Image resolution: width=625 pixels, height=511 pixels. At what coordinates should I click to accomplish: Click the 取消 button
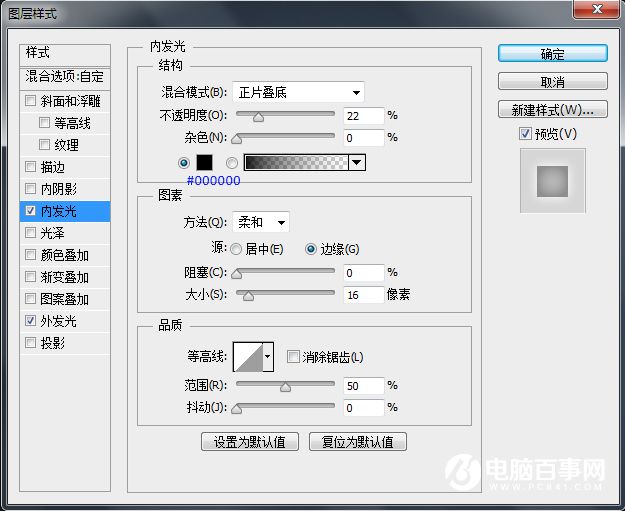(552, 82)
